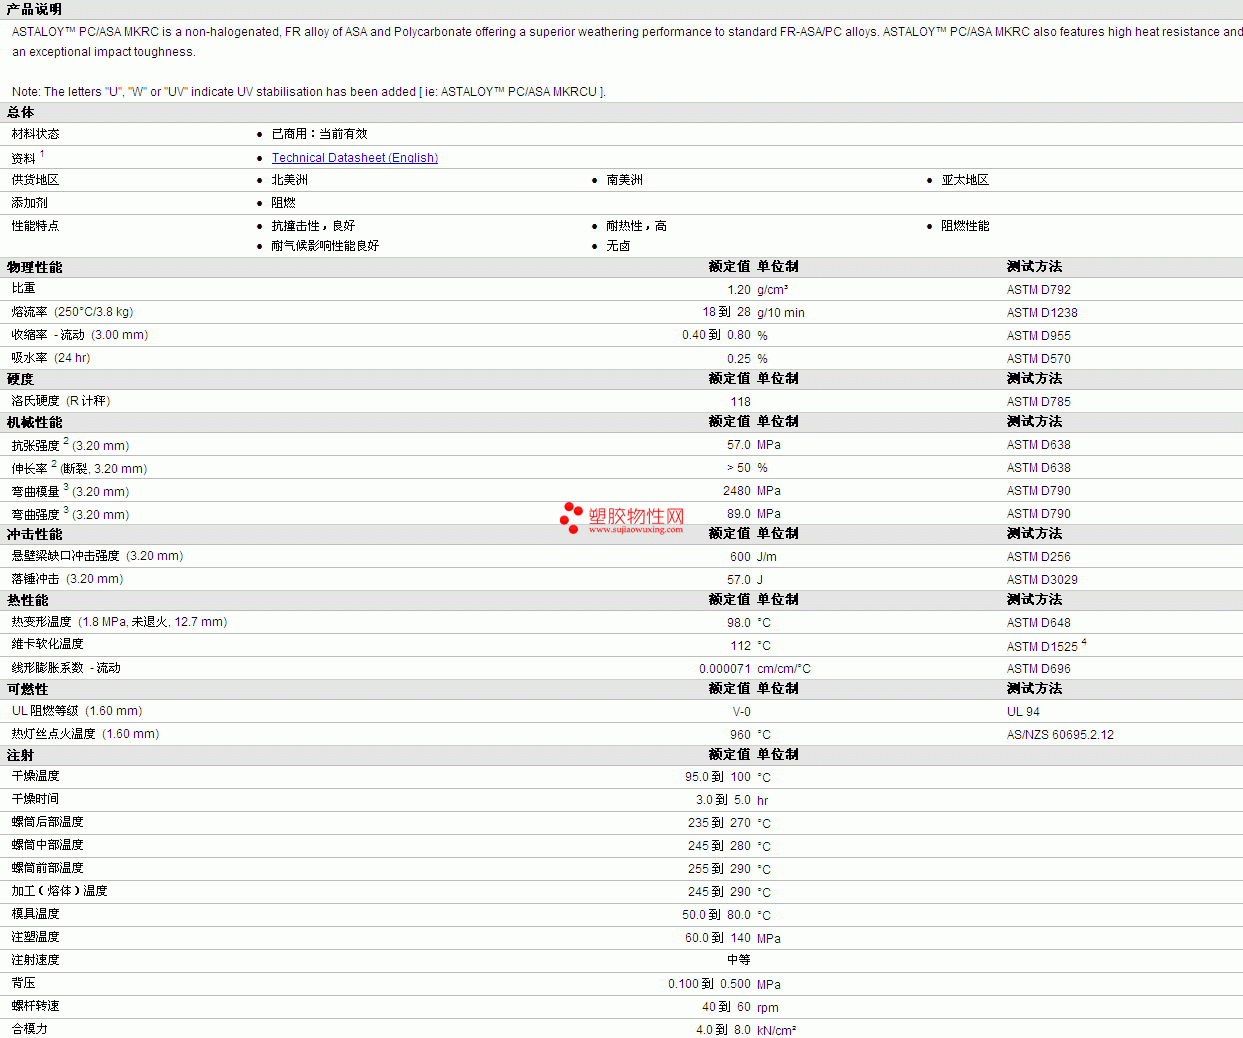
Task: Click footnote 3 beside 弯曲模量
Action: click(x=66, y=487)
